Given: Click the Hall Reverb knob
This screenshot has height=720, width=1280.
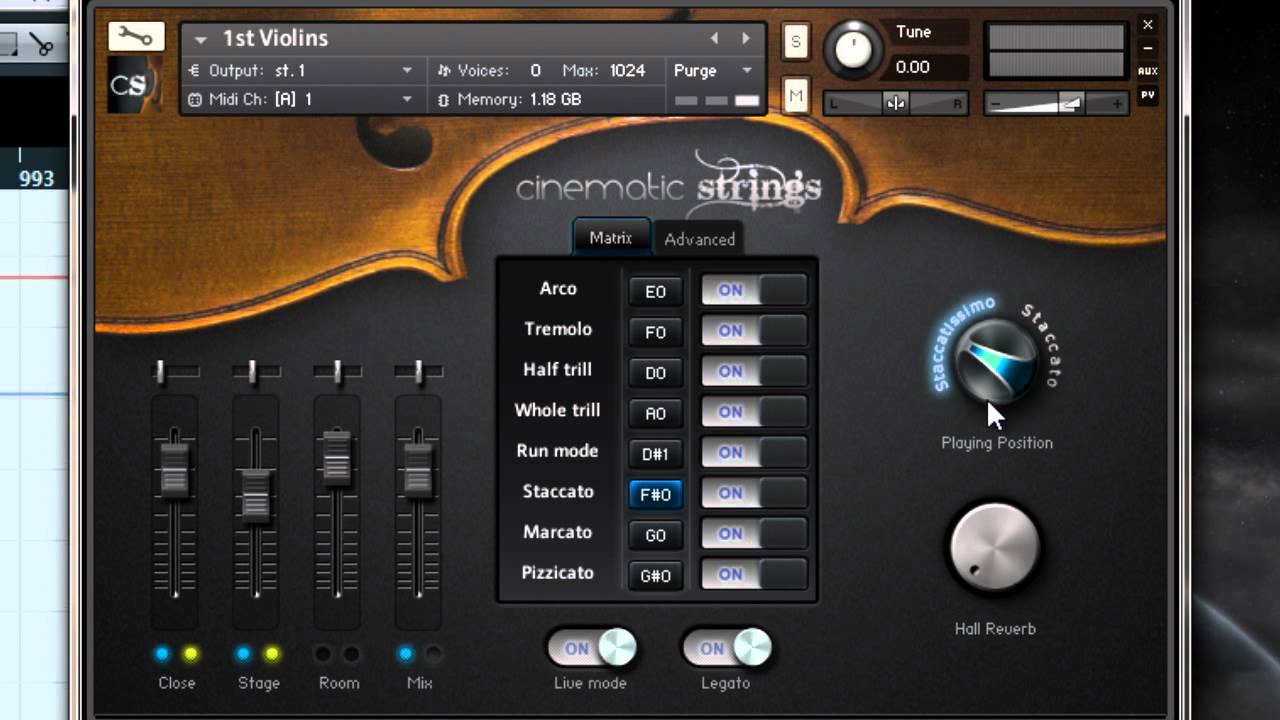Looking at the screenshot, I should tap(994, 548).
